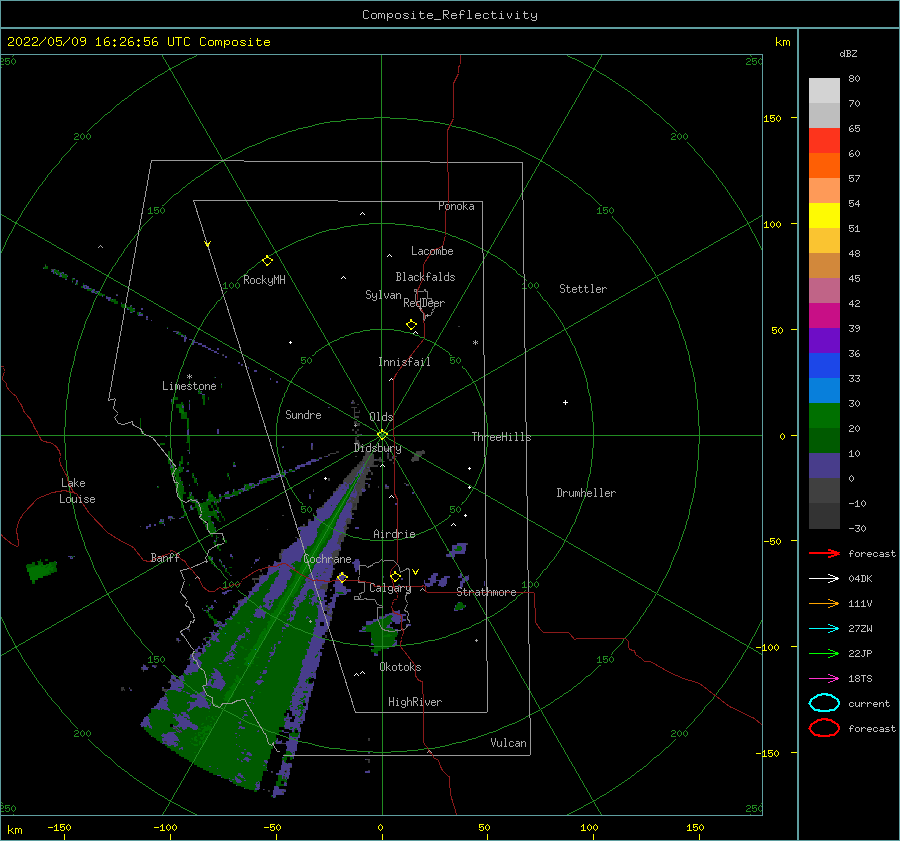Click the Banff label

point(165,558)
